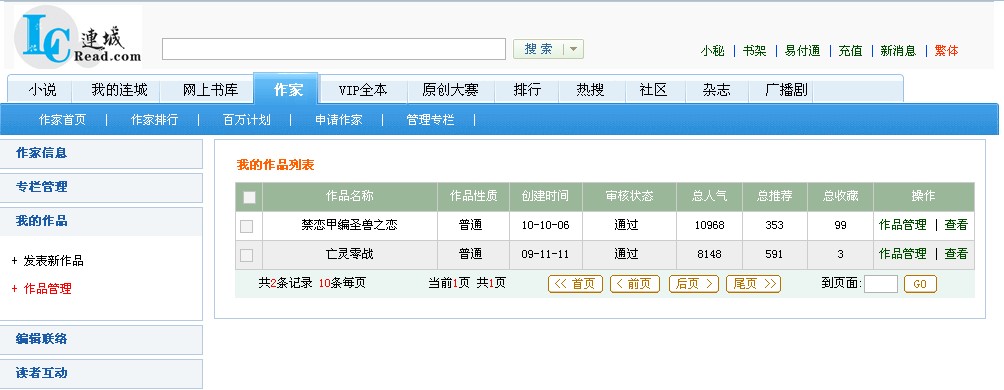Select the 网上书库 tab
Screen dimensions: 1004x390
coord(210,90)
